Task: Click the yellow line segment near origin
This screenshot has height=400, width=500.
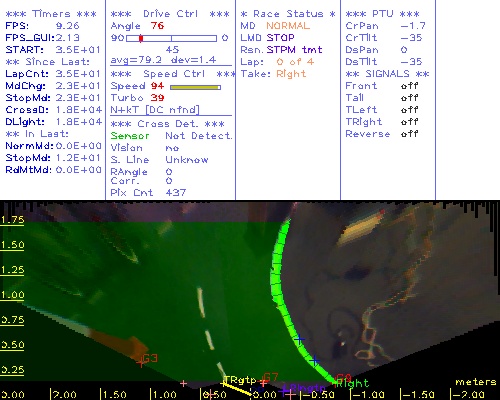Action: coord(237,389)
